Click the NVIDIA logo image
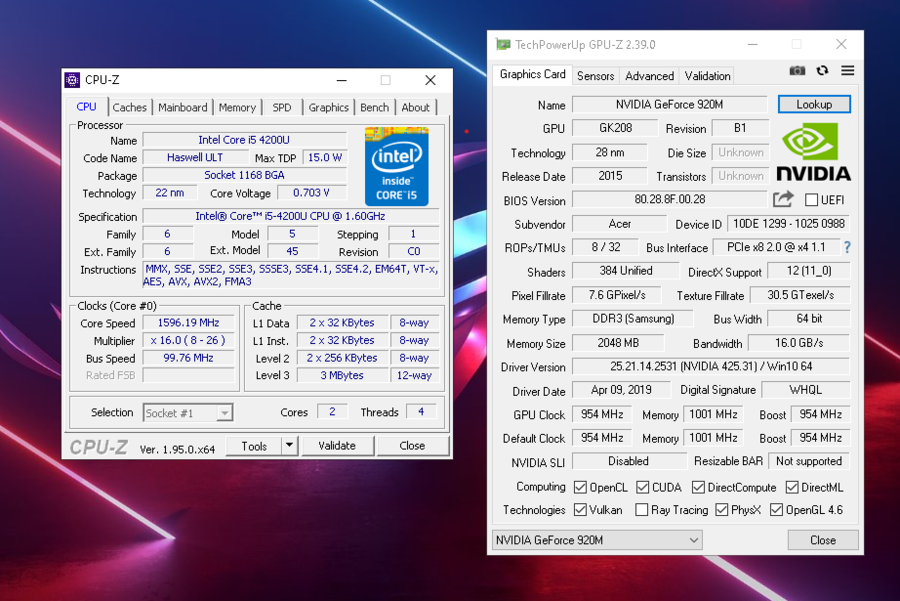This screenshot has width=900, height=601. click(x=813, y=153)
